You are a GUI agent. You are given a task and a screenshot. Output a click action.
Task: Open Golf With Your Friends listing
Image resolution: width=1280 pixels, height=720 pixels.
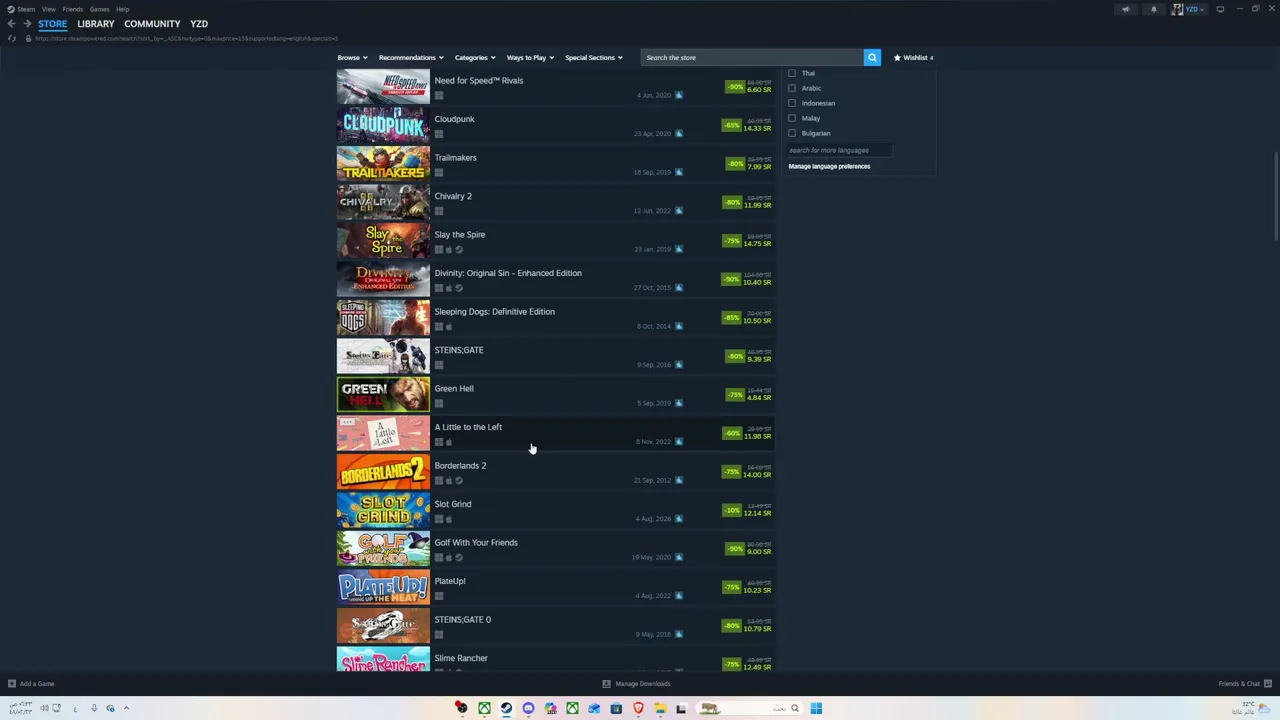[x=556, y=549]
